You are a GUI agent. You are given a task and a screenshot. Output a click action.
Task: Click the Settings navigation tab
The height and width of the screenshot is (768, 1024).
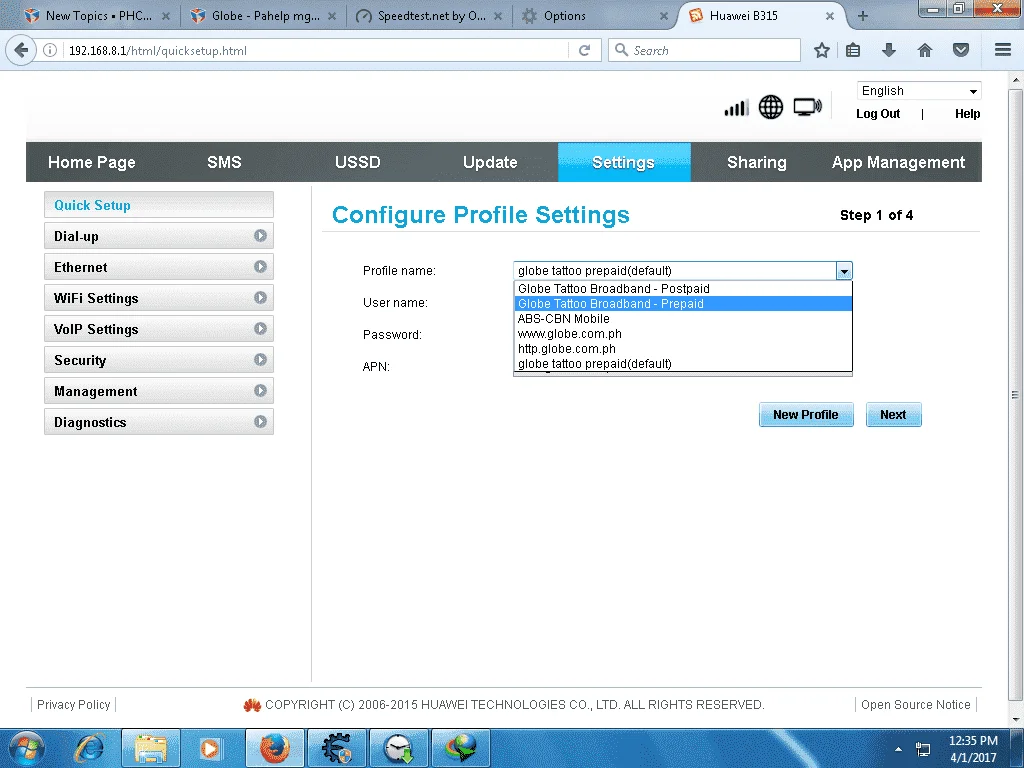point(624,162)
